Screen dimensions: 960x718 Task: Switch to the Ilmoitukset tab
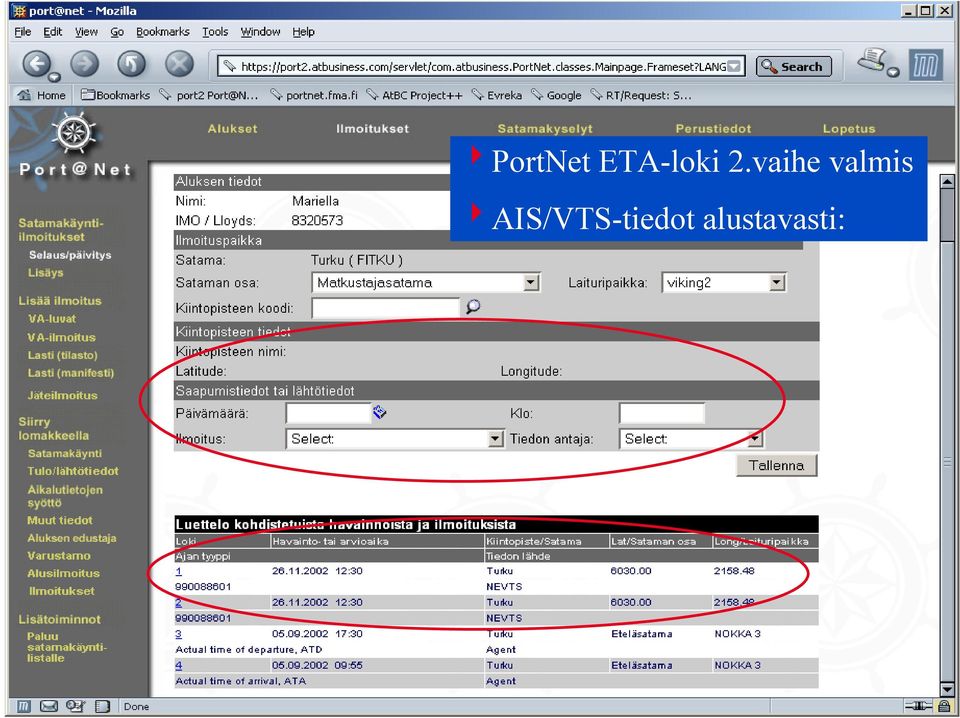372,129
